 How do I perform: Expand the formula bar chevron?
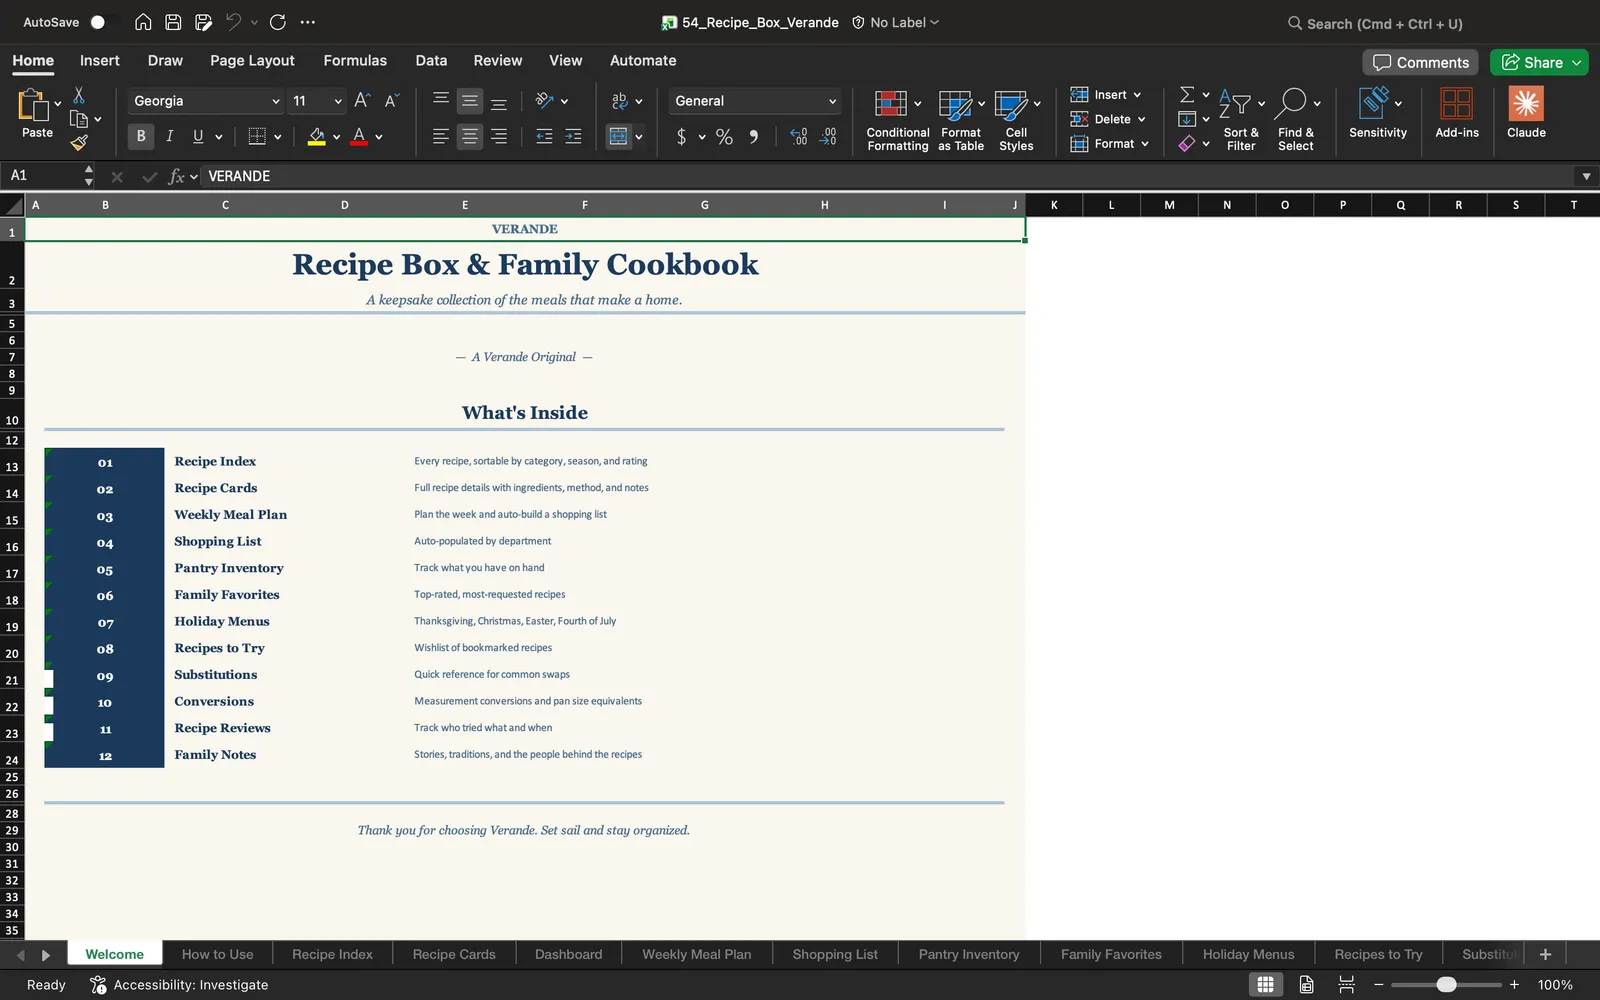click(x=1586, y=176)
